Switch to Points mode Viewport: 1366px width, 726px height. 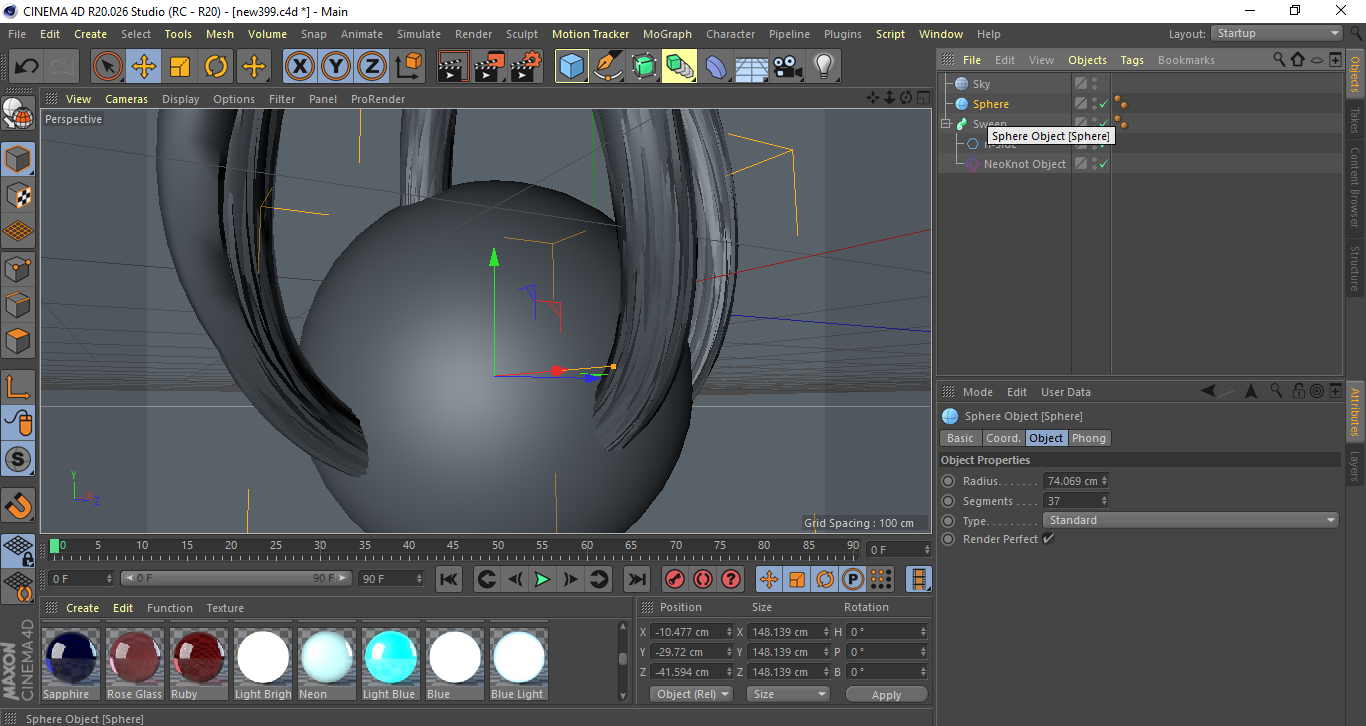click(x=18, y=269)
